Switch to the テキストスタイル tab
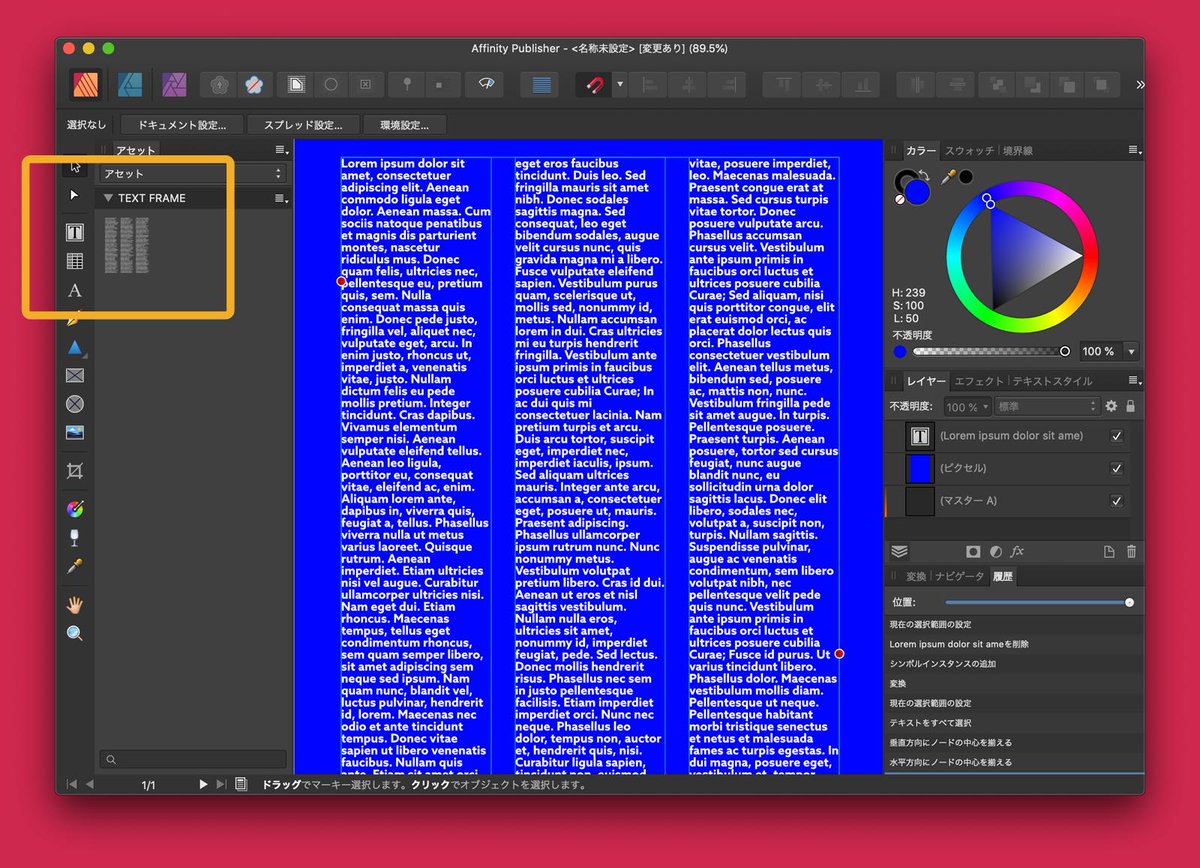This screenshot has width=1200, height=868. (x=1052, y=381)
